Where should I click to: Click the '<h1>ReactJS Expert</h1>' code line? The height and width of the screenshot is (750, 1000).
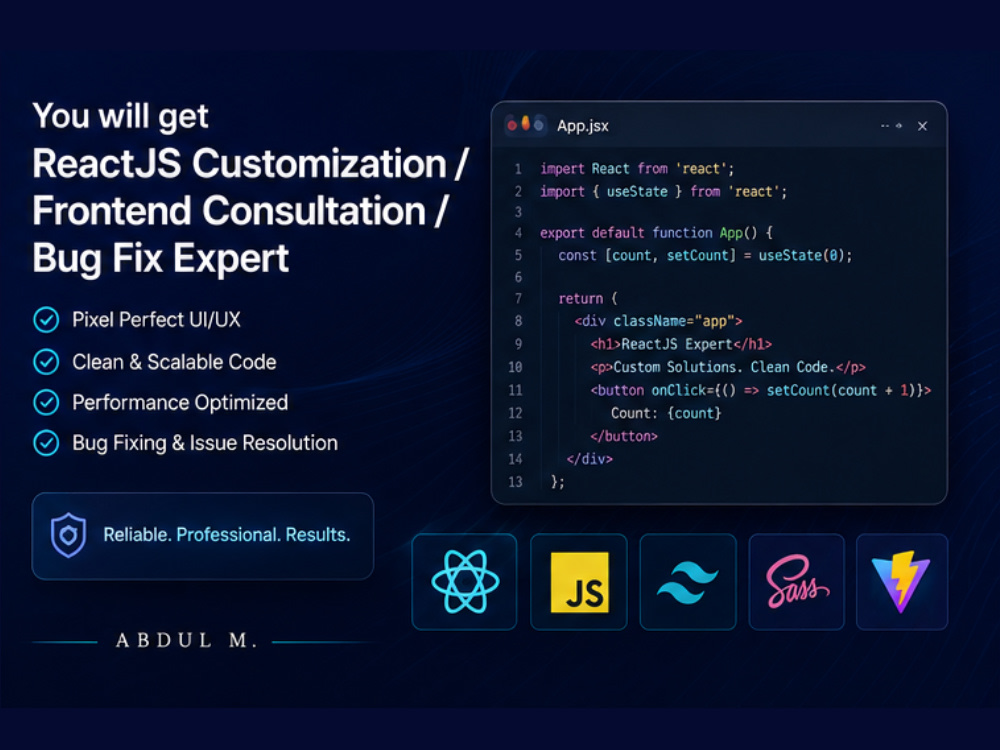pos(681,344)
